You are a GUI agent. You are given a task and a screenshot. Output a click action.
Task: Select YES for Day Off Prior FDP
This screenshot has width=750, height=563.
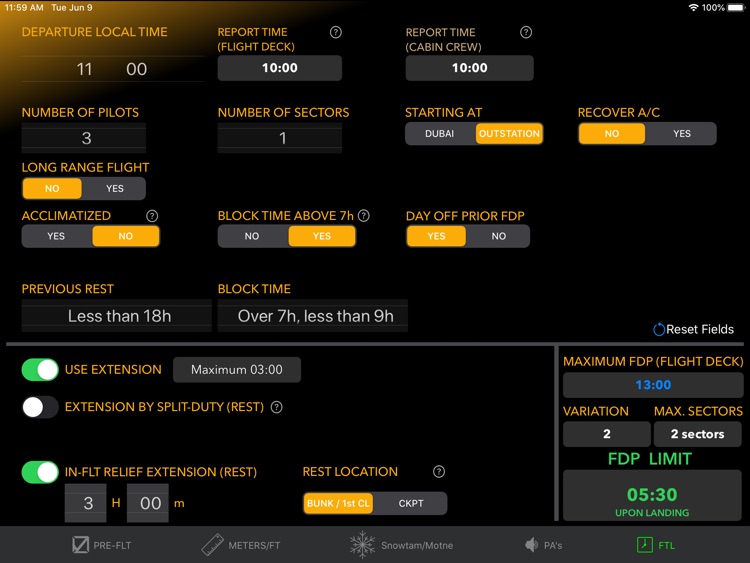pyautogui.click(x=436, y=236)
